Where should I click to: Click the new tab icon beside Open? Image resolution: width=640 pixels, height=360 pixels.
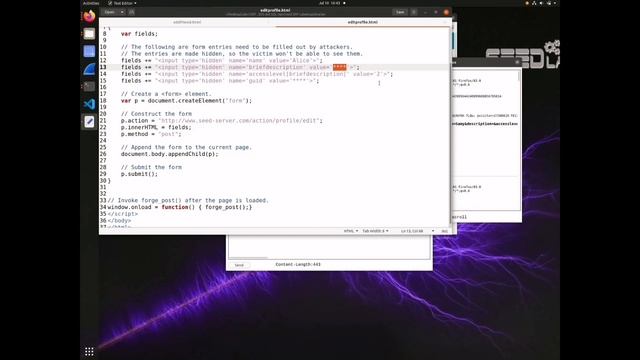pos(131,12)
